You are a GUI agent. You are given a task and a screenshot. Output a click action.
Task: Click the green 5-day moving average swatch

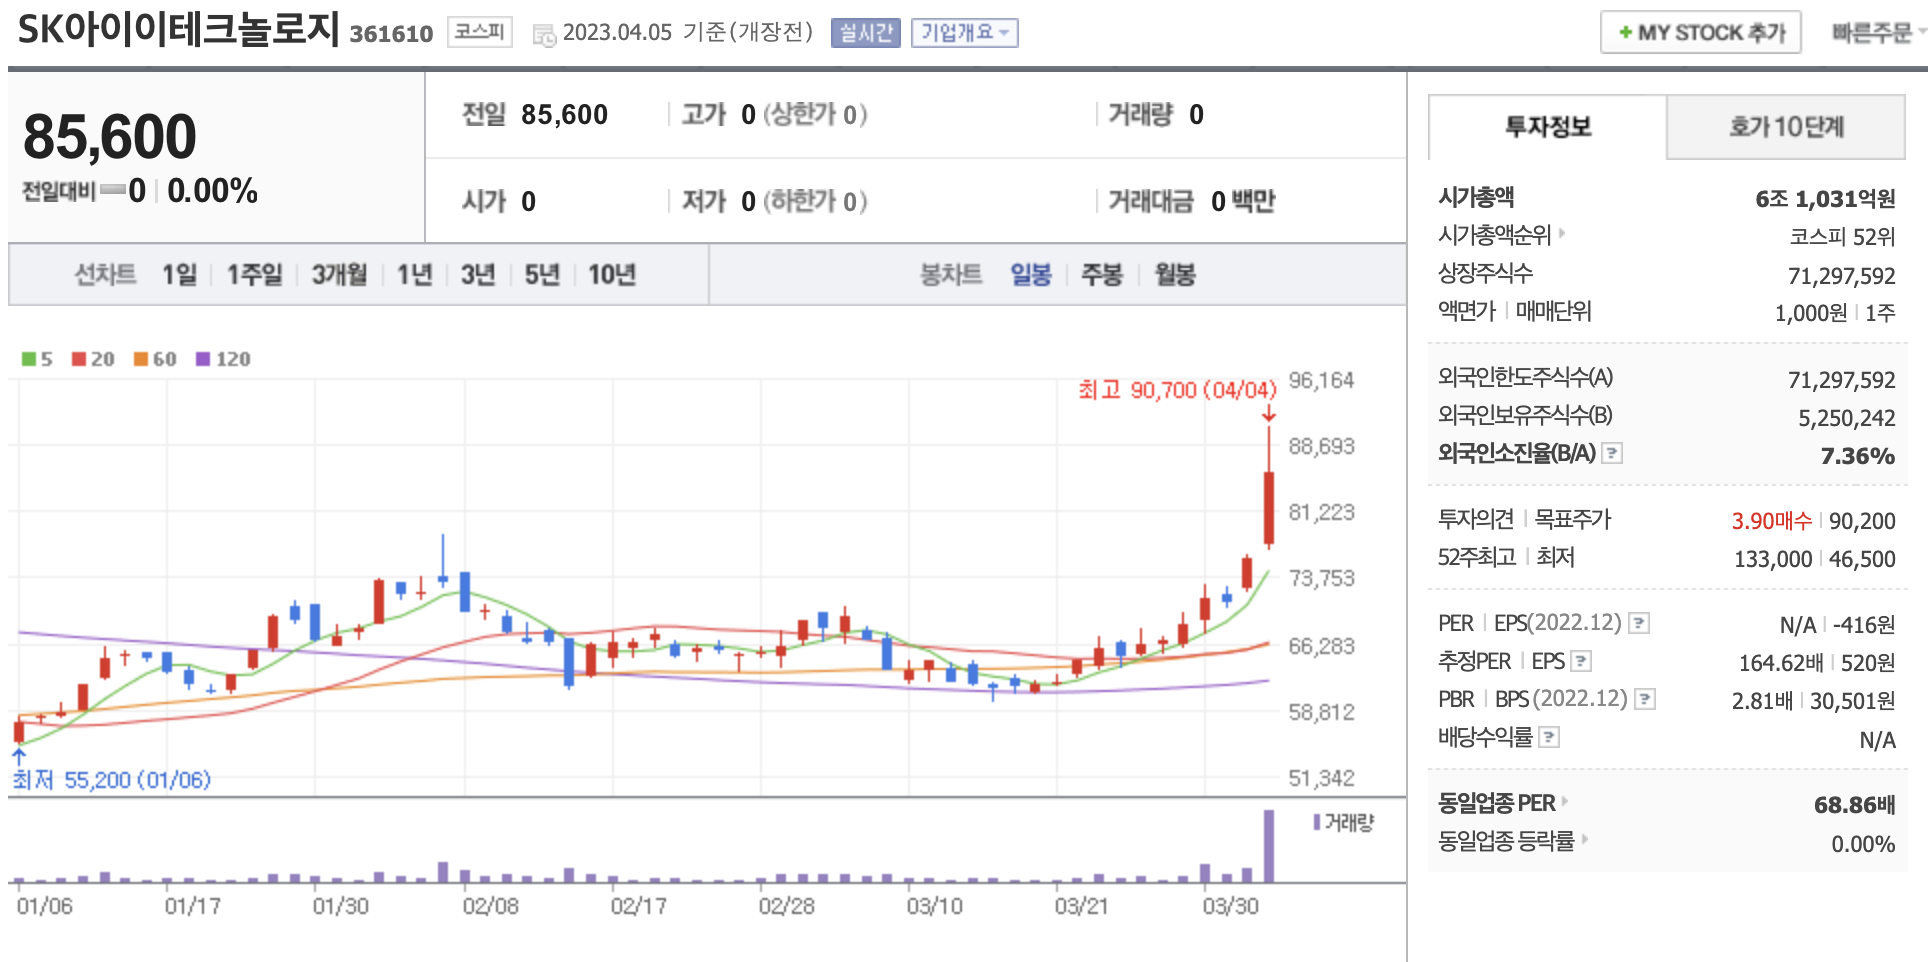[x=29, y=359]
